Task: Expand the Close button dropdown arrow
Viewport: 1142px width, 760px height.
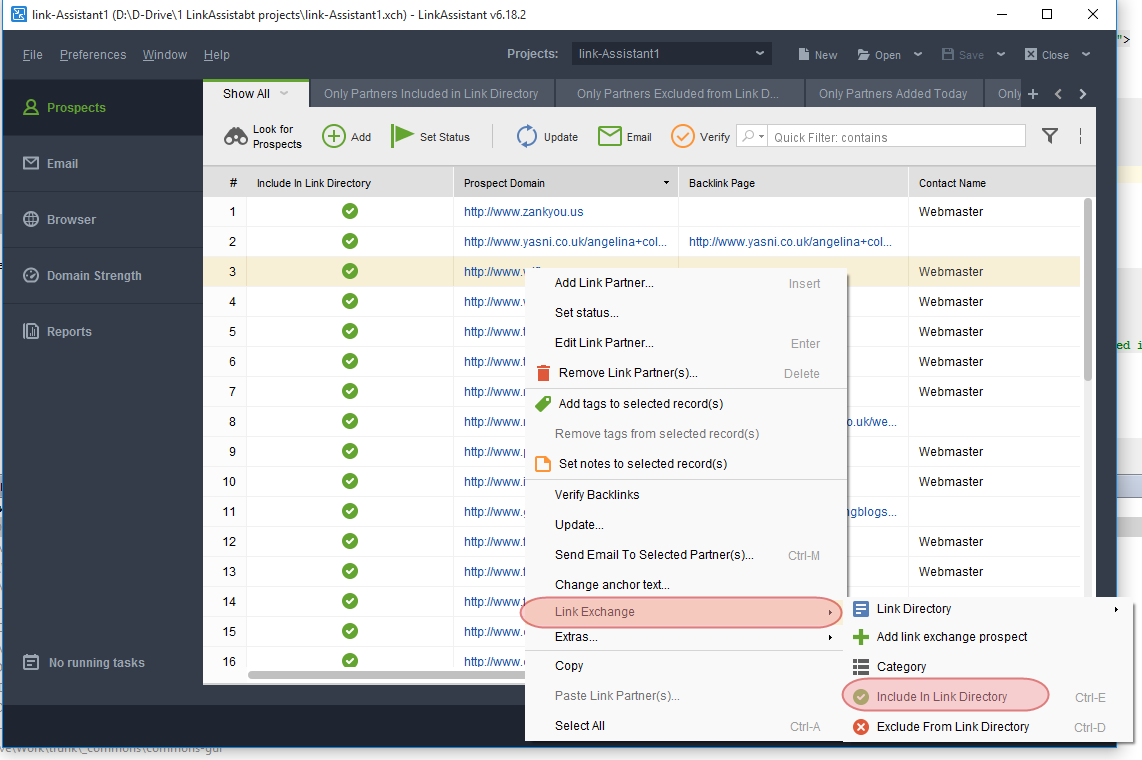Action: point(1086,55)
